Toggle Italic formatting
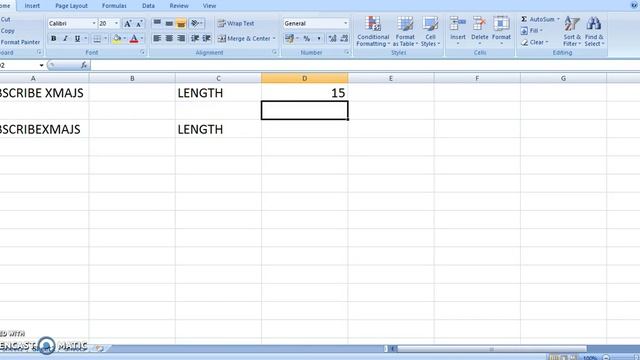Screen dimensions: 640x360 [x=65, y=38]
